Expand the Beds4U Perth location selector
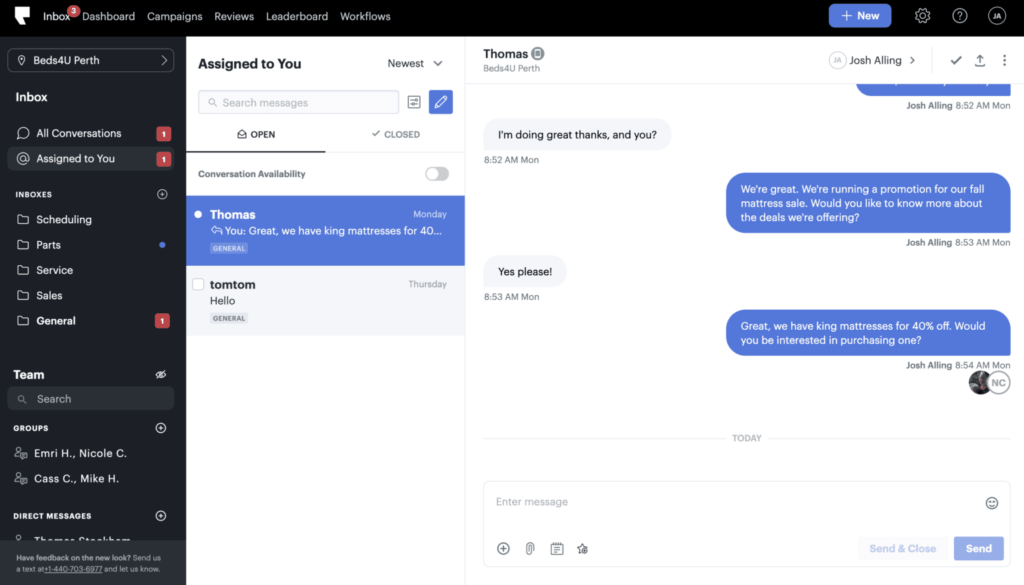This screenshot has height=585, width=1024. tap(90, 61)
